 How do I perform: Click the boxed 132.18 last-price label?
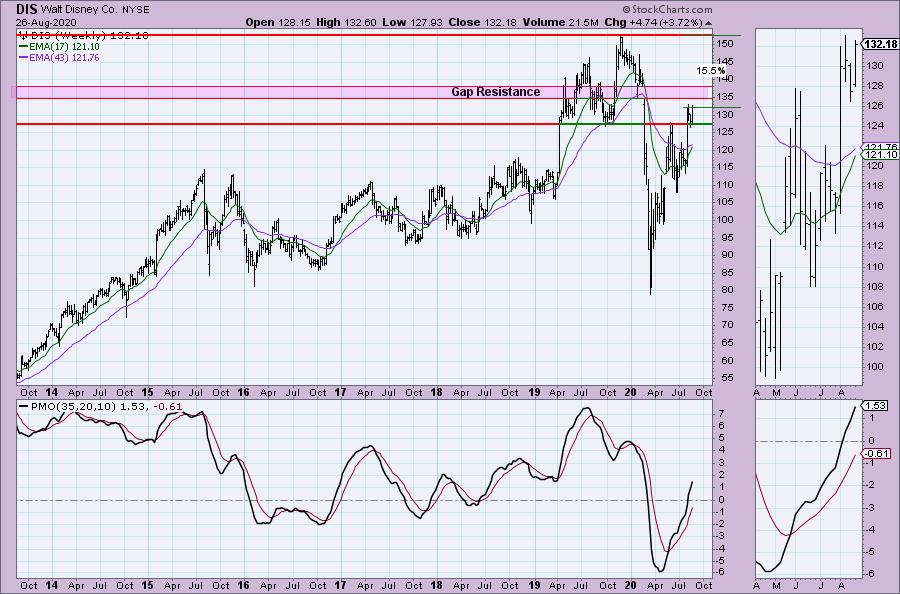pyautogui.click(x=880, y=44)
